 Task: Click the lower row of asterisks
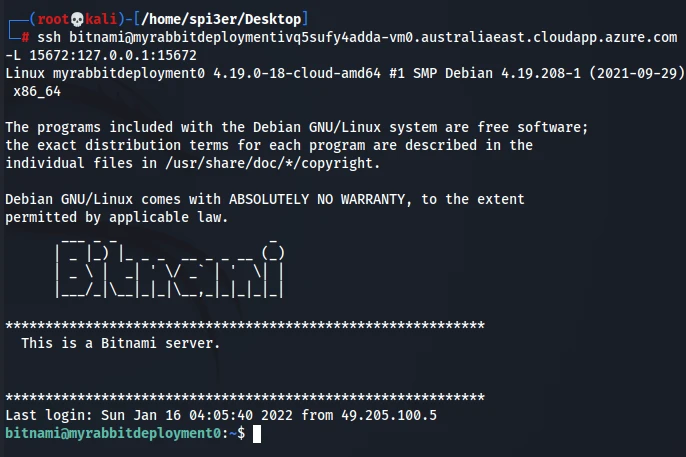[x=245, y=397]
